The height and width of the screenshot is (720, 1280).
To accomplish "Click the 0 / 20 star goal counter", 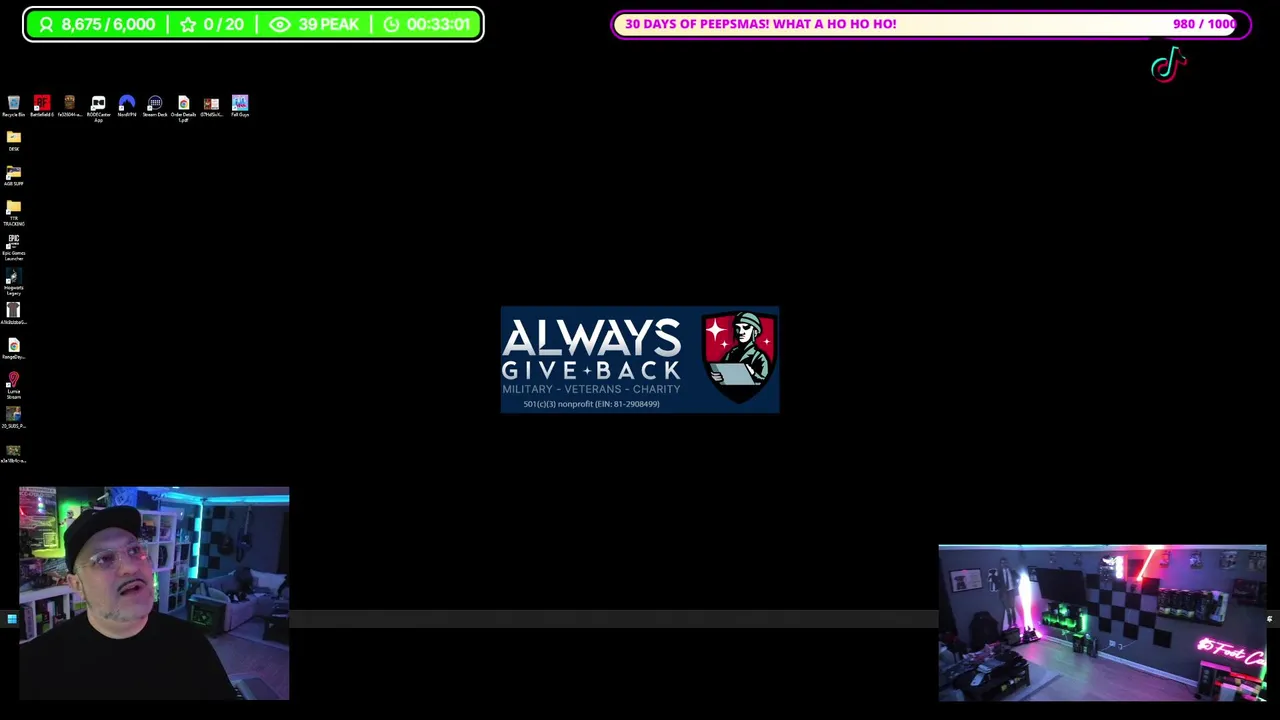I will coord(211,24).
